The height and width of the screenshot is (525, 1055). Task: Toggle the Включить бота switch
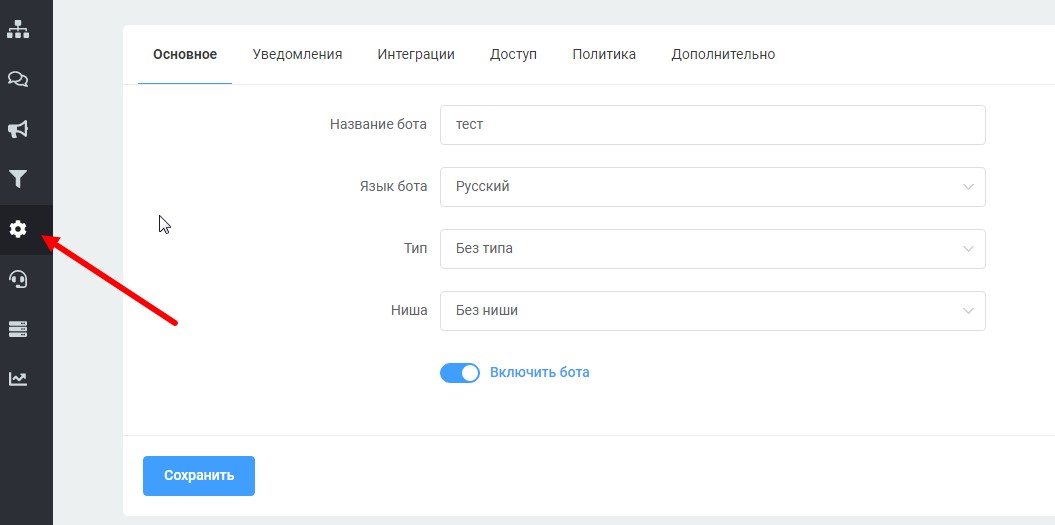460,373
